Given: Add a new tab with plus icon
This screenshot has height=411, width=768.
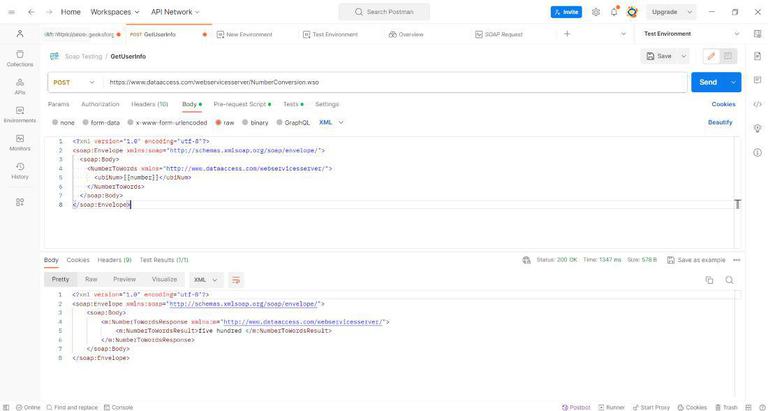Looking at the screenshot, I should point(567,34).
